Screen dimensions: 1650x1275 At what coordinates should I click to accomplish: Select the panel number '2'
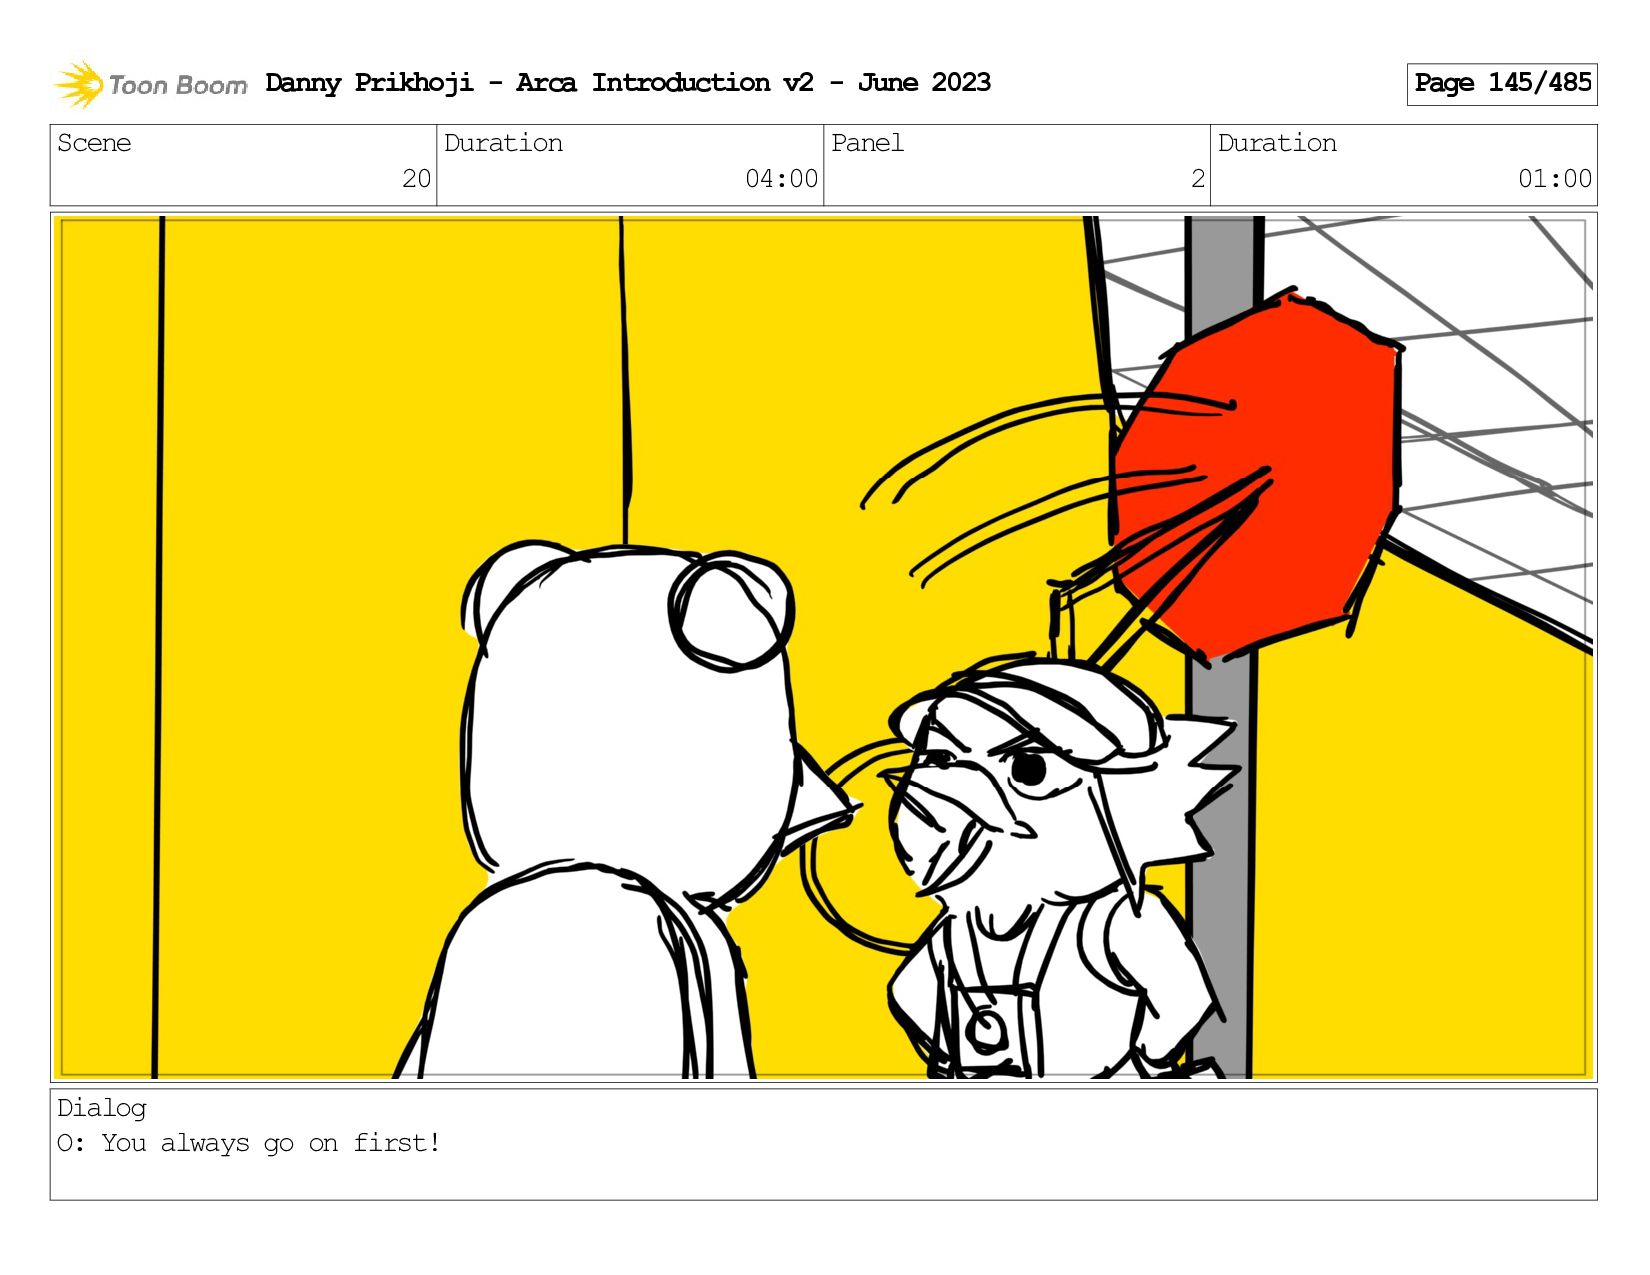tap(1197, 179)
